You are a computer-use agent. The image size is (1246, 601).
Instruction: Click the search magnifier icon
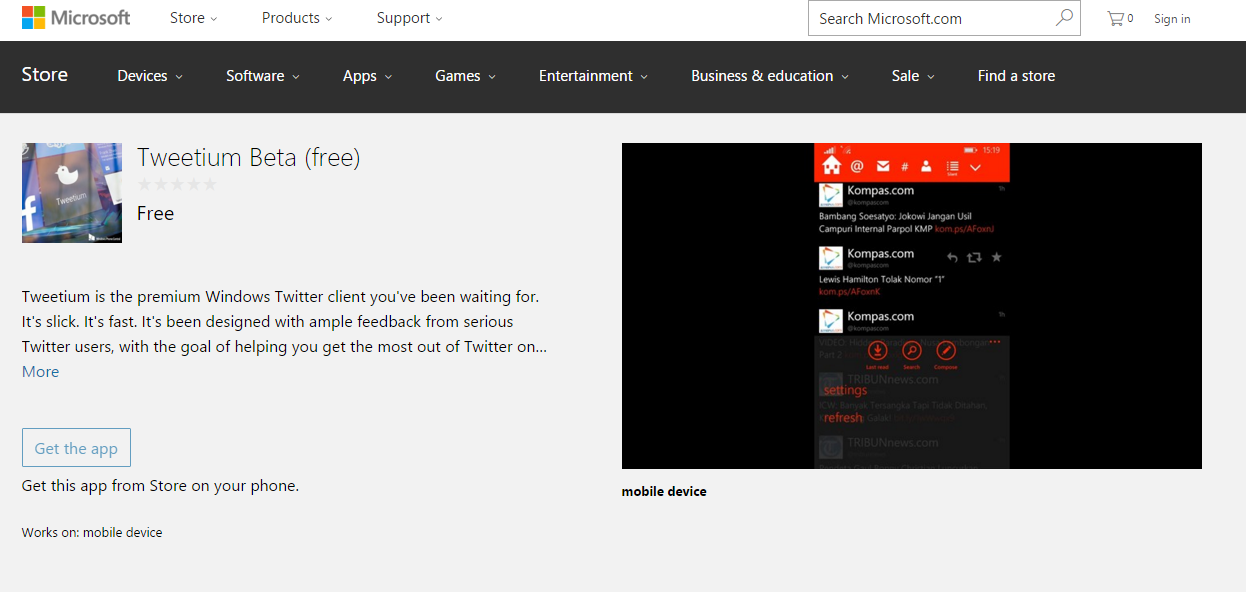pyautogui.click(x=1064, y=18)
